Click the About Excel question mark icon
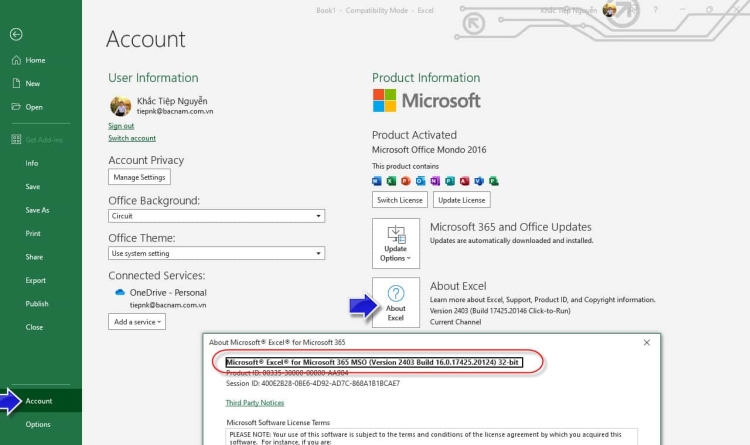 [x=395, y=293]
